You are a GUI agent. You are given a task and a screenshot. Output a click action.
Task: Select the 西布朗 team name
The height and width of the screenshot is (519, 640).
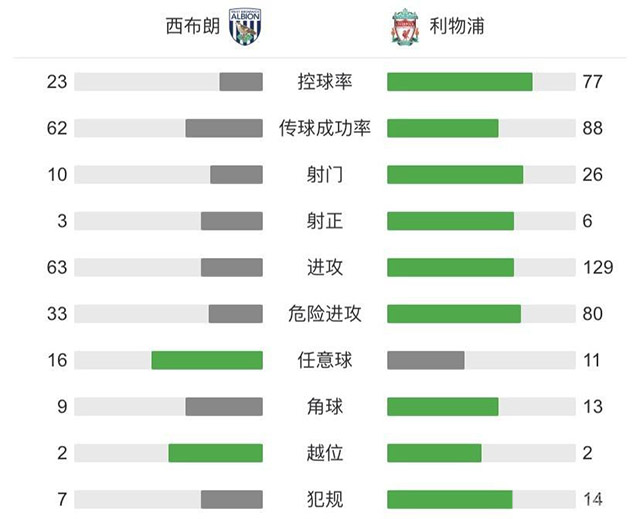coord(190,26)
